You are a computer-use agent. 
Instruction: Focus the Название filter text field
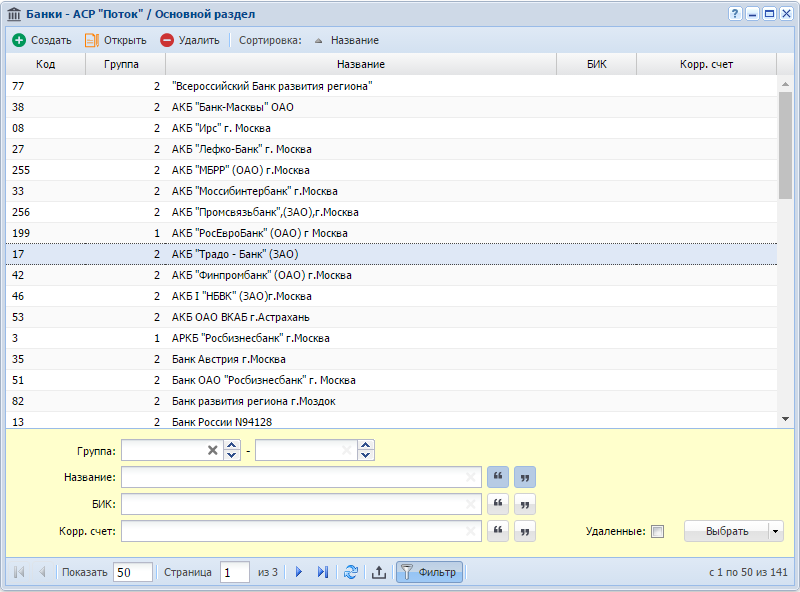(x=301, y=477)
